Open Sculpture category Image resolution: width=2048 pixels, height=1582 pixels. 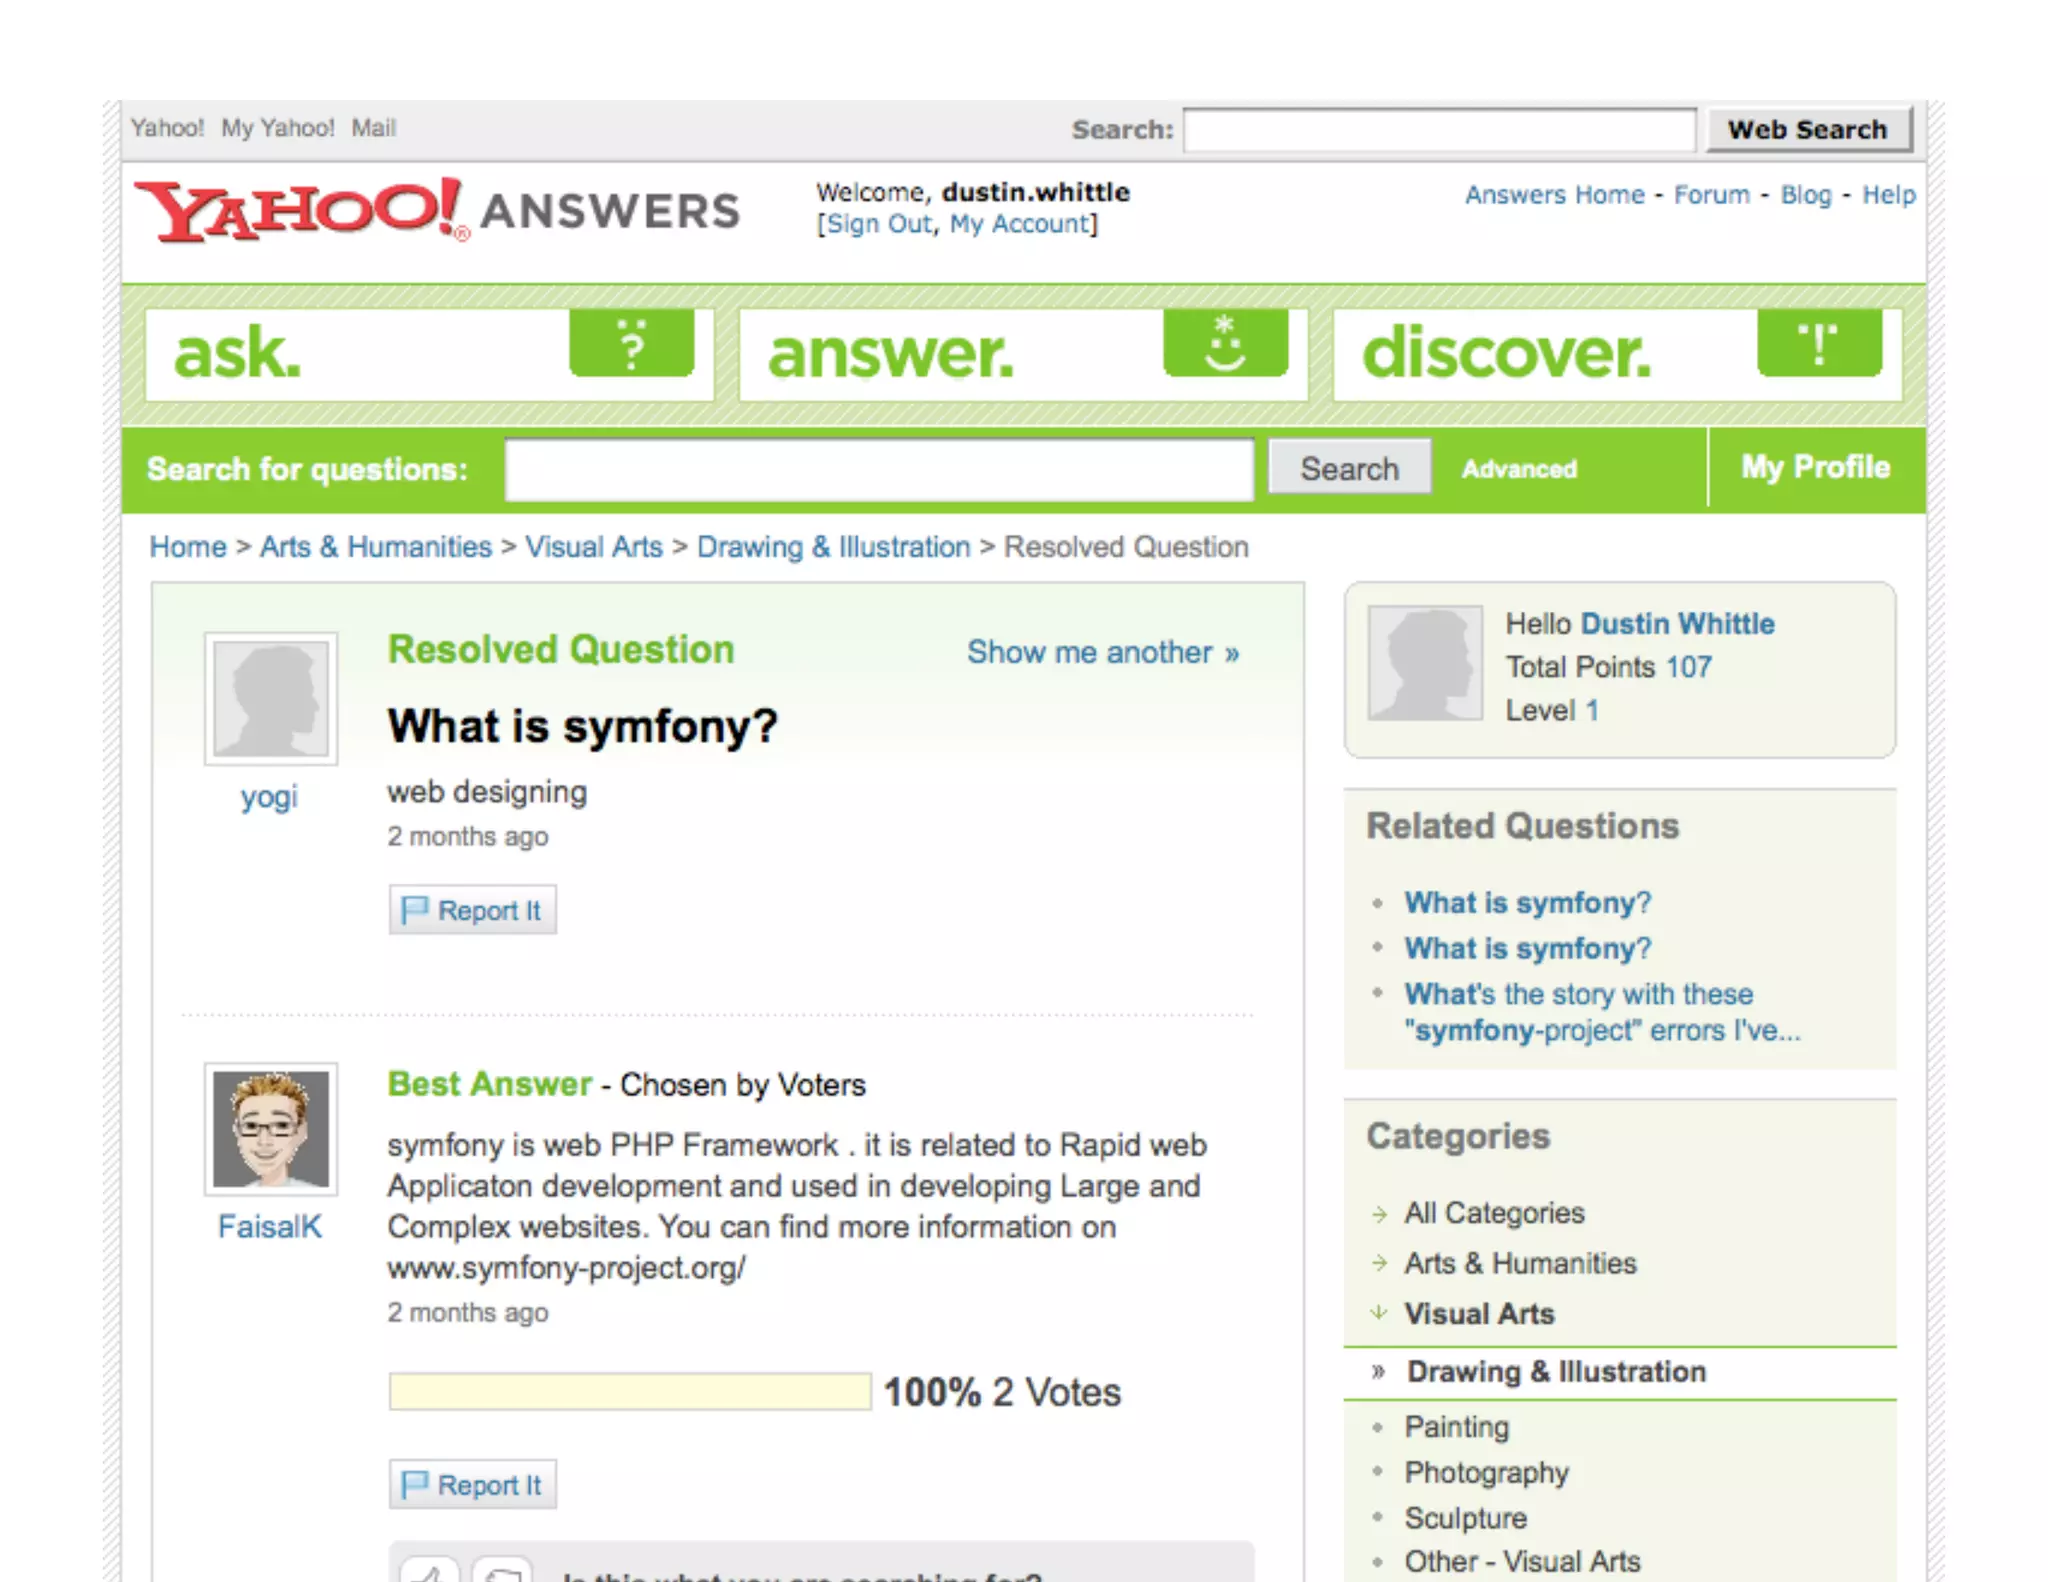[x=1465, y=1518]
